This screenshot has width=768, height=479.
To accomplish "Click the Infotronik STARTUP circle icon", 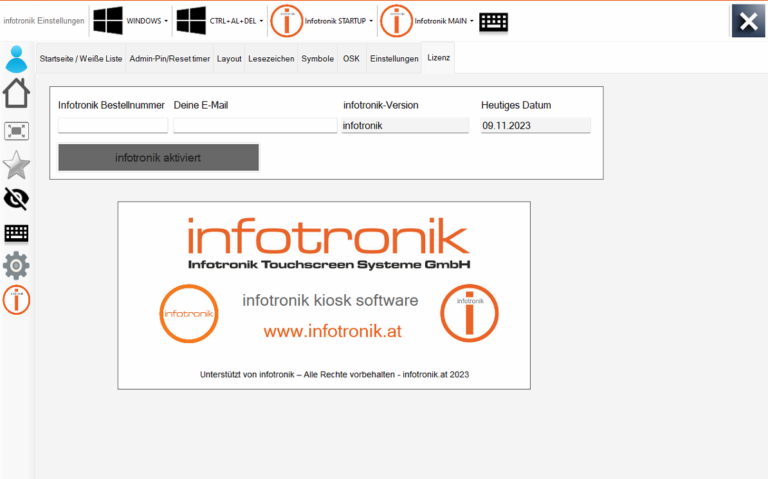I will coord(287,21).
